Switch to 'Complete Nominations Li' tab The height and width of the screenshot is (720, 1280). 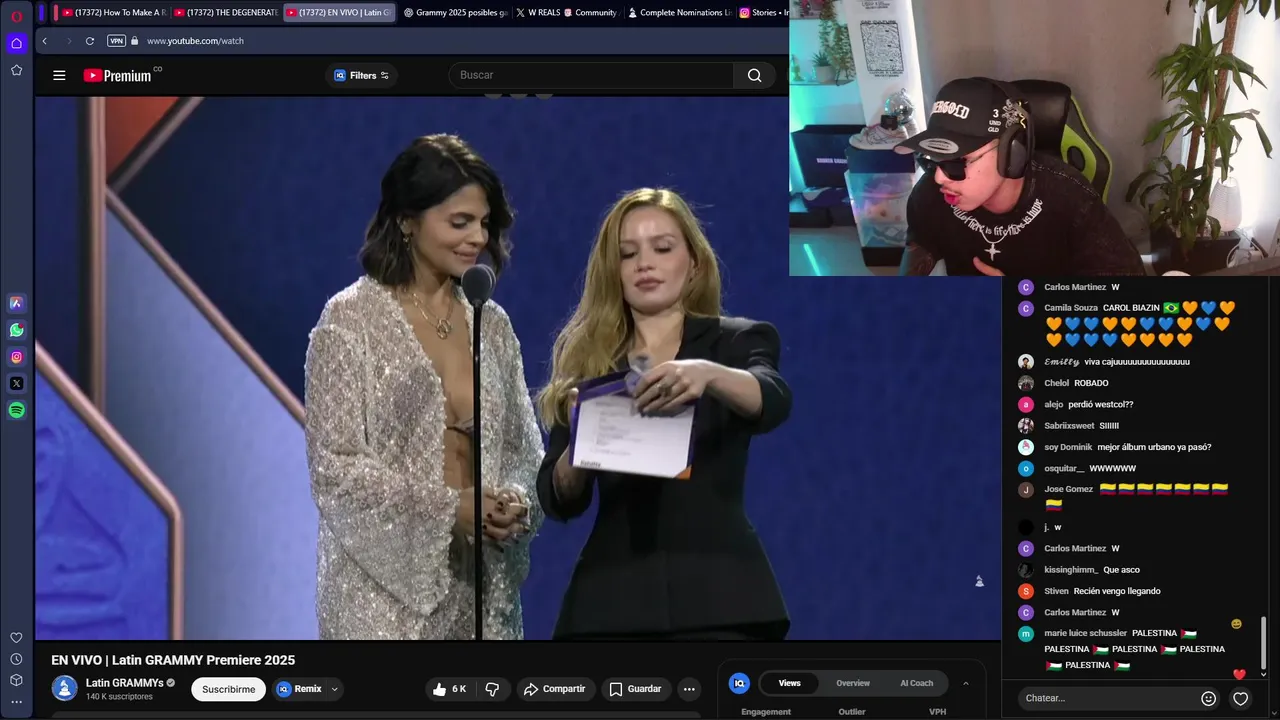pos(680,13)
